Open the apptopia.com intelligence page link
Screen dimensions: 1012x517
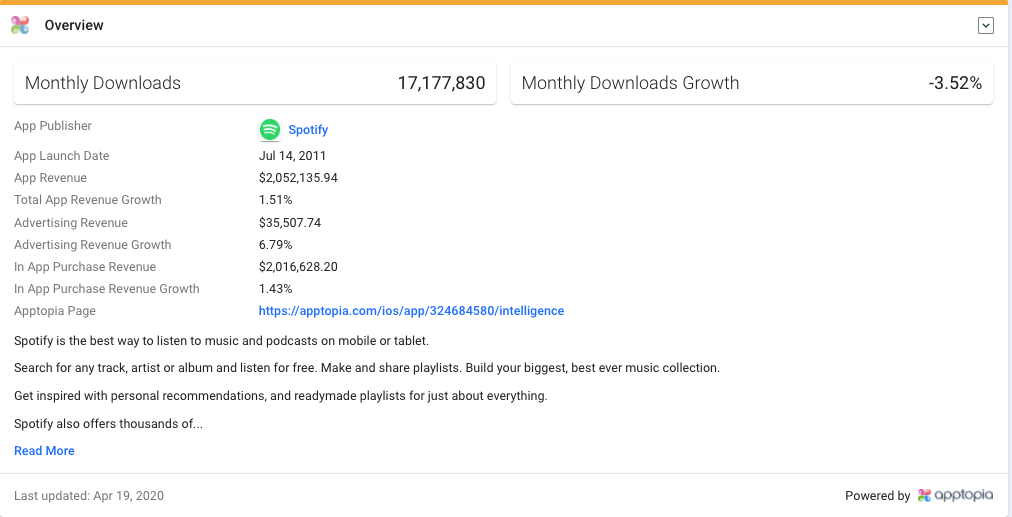[x=411, y=310]
